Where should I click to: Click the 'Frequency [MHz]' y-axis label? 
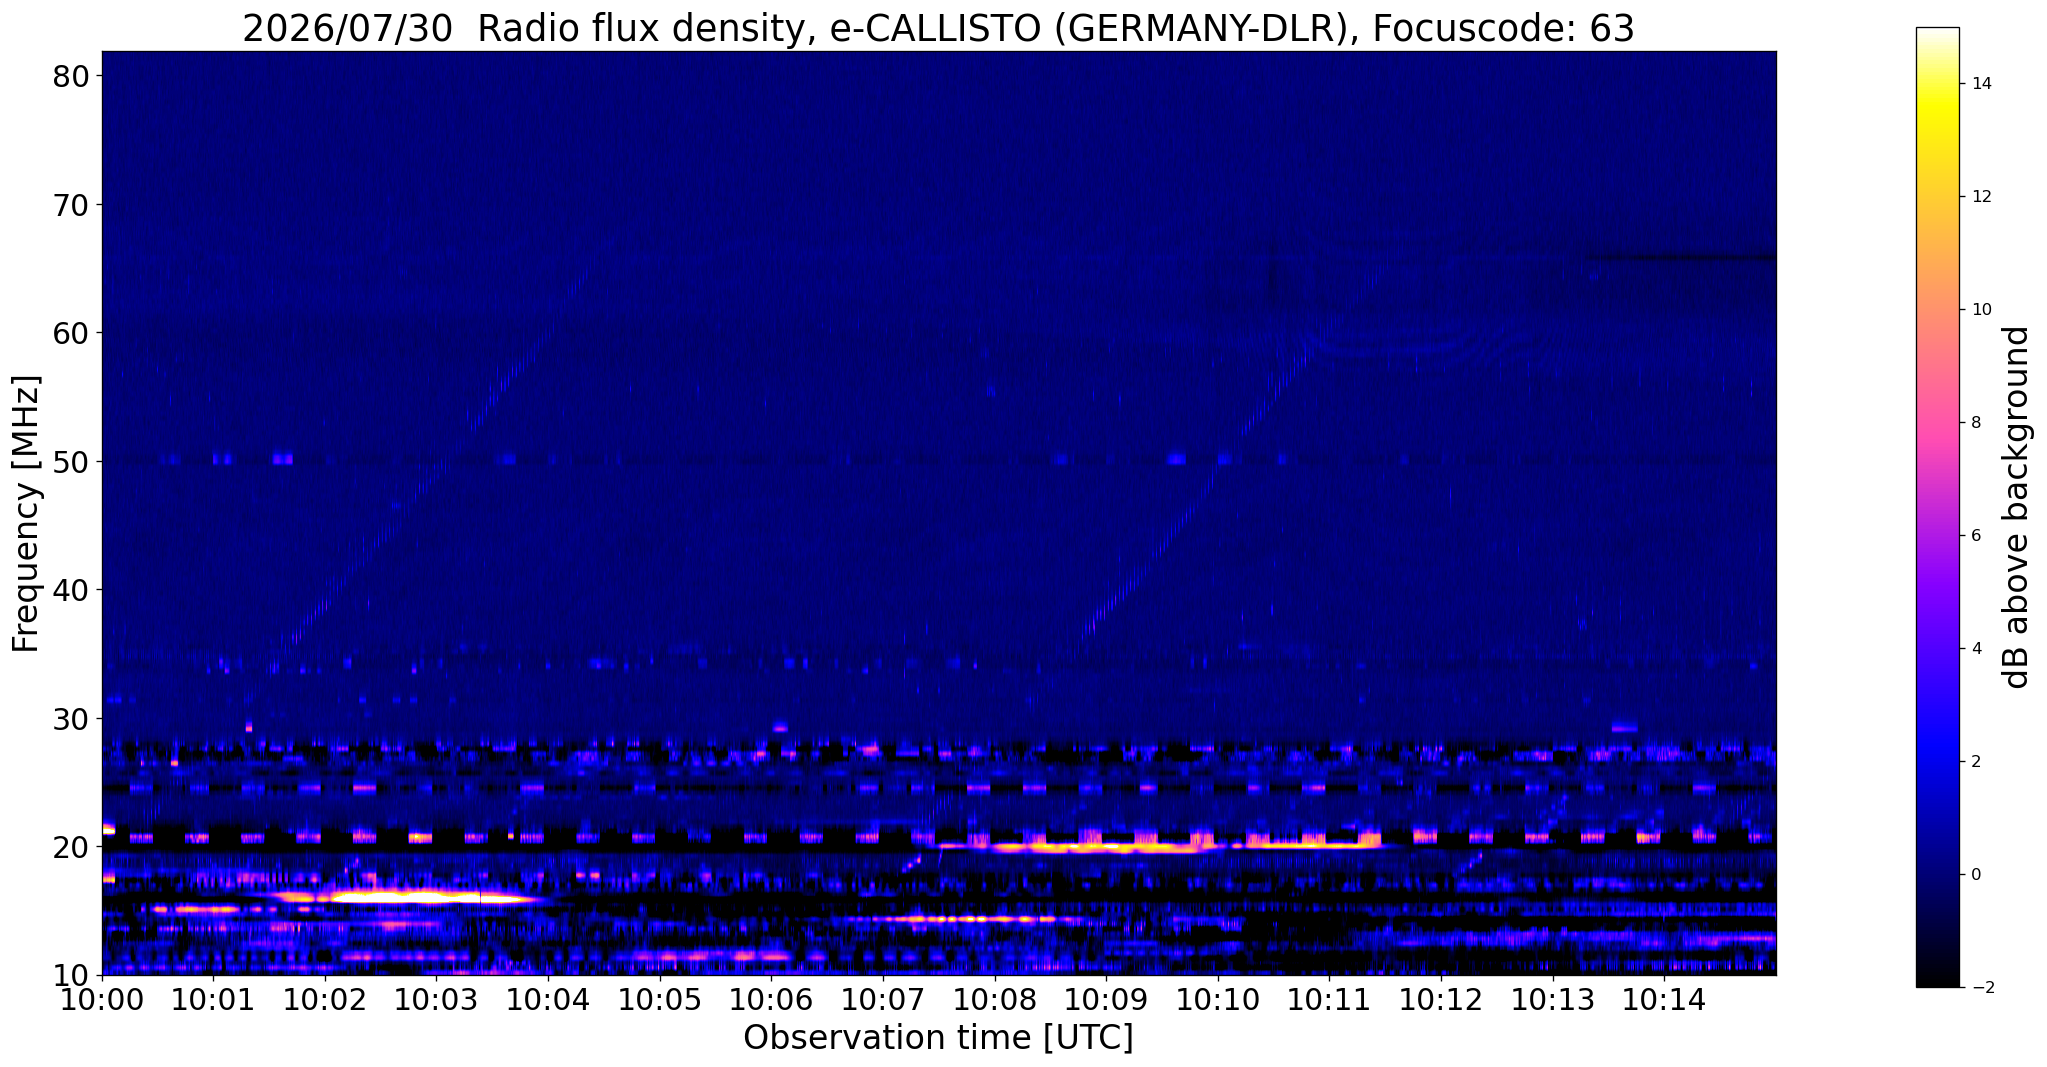click(x=26, y=514)
